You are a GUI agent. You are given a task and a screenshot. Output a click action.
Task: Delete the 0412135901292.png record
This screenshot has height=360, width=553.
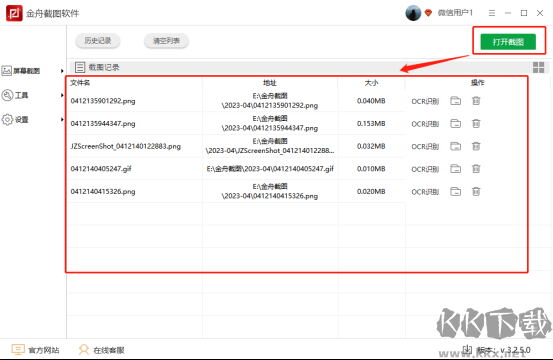[476, 101]
